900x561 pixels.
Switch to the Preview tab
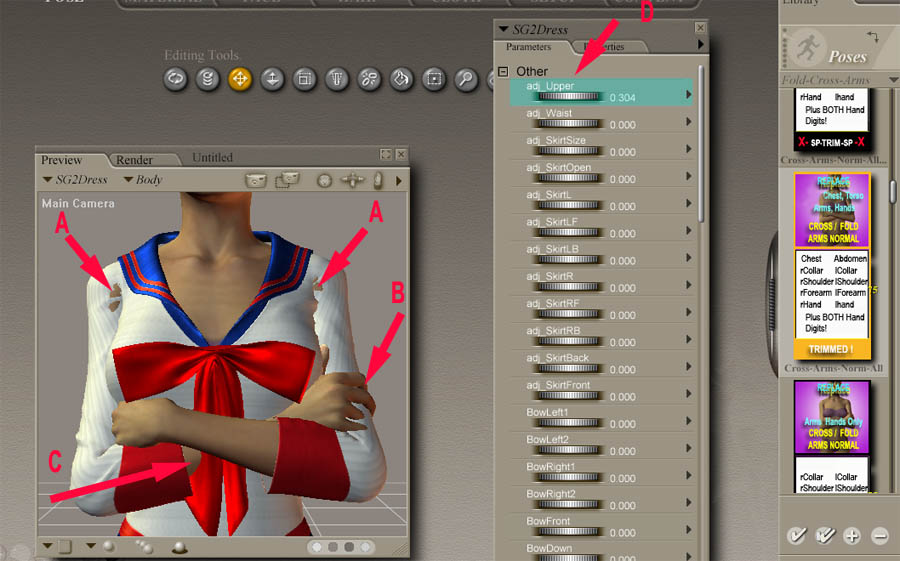(x=61, y=160)
